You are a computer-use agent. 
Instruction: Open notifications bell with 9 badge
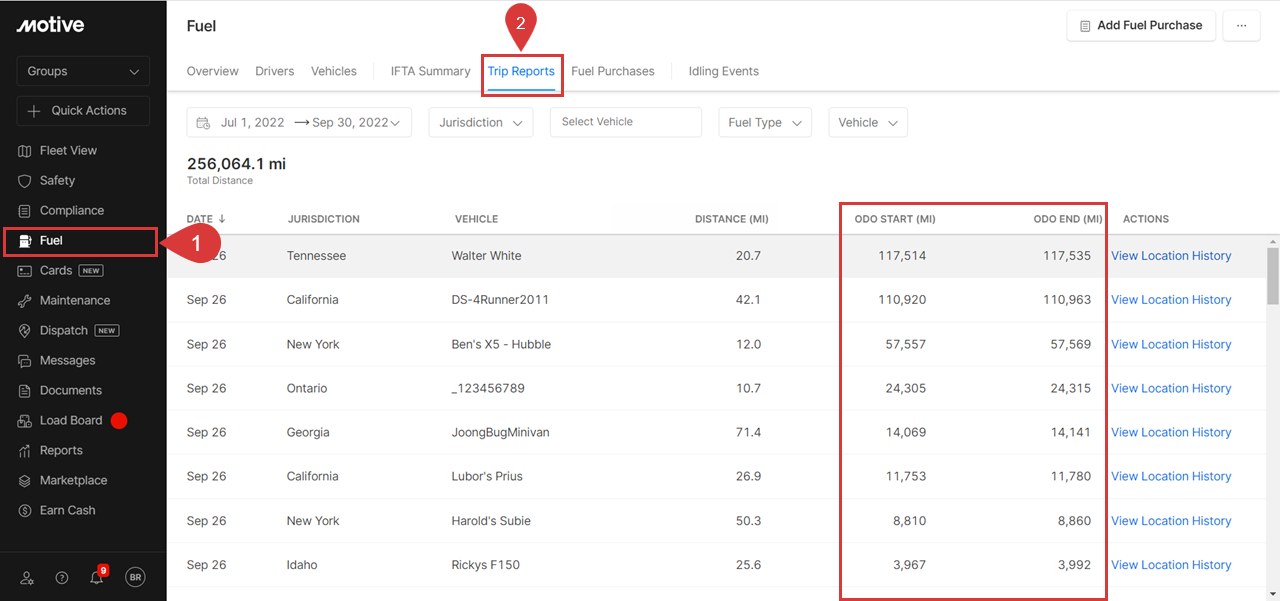tap(97, 577)
